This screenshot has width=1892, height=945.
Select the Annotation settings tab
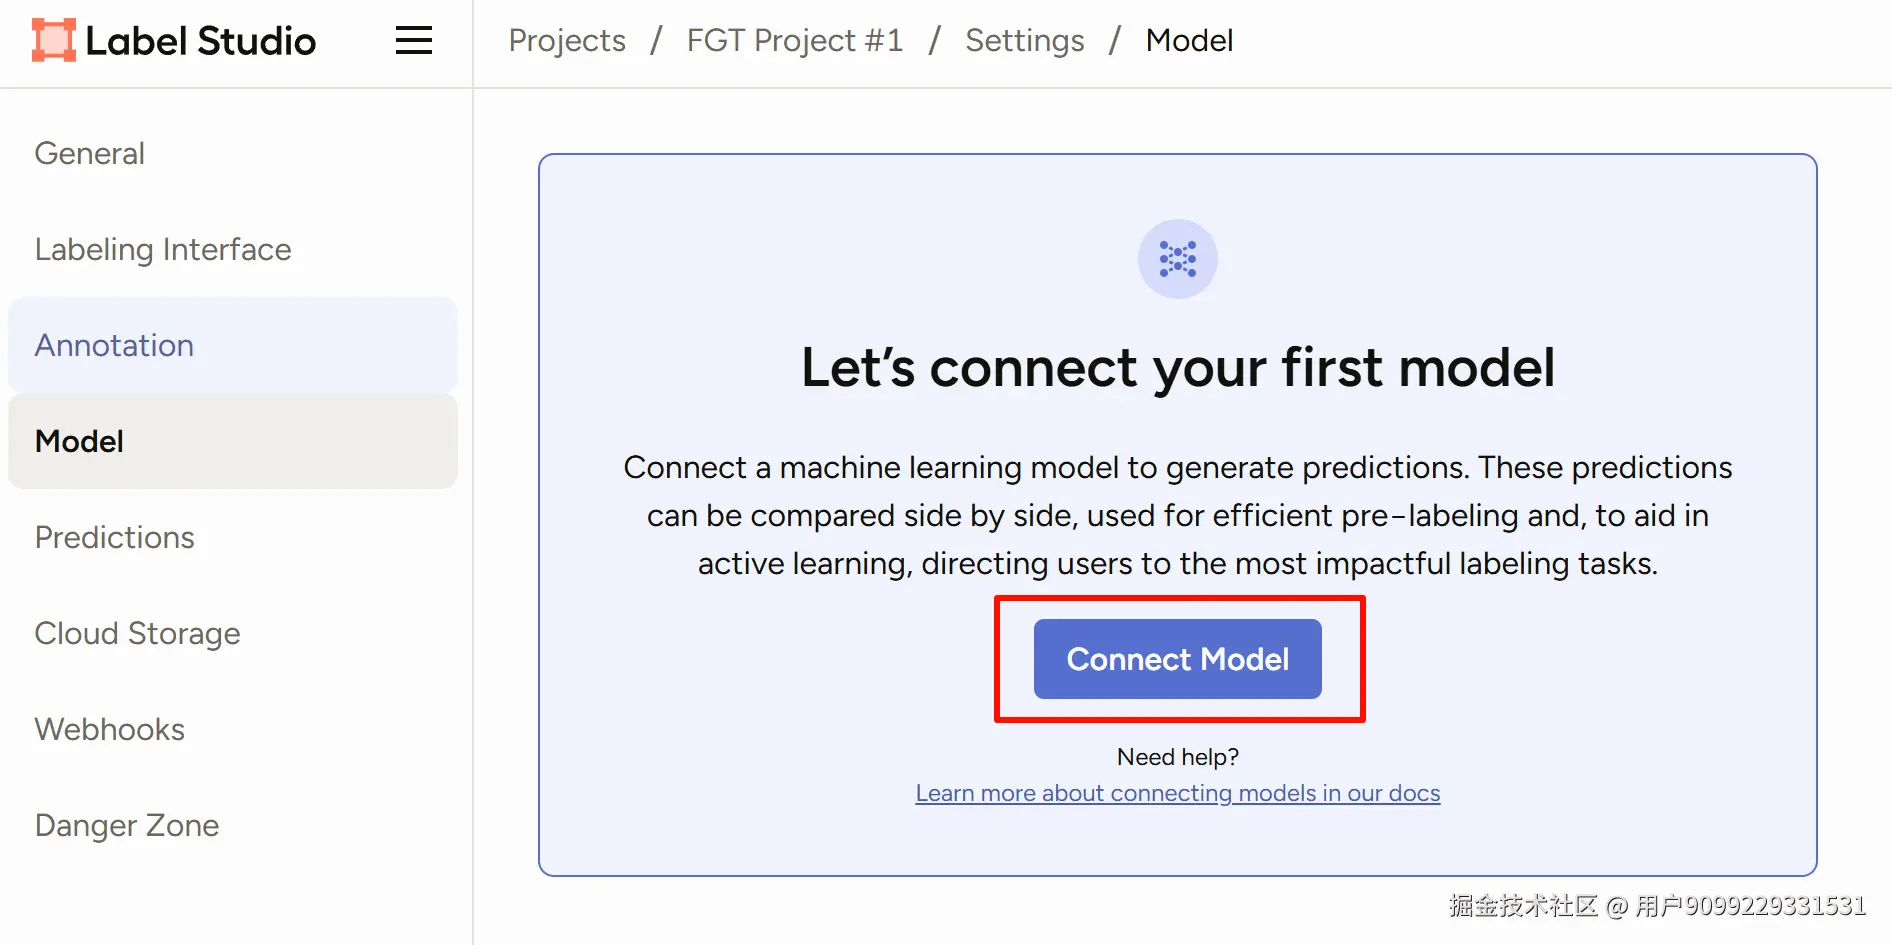[114, 346]
